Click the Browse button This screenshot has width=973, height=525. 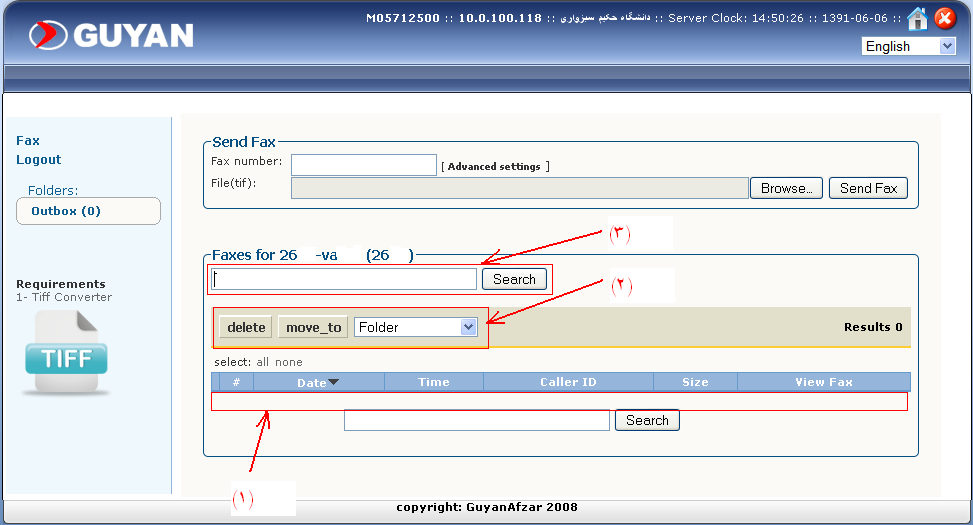pyautogui.click(x=785, y=188)
